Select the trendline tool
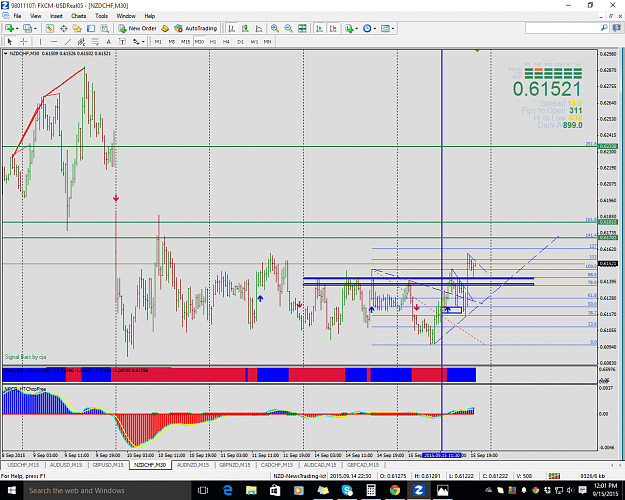 click(68, 41)
